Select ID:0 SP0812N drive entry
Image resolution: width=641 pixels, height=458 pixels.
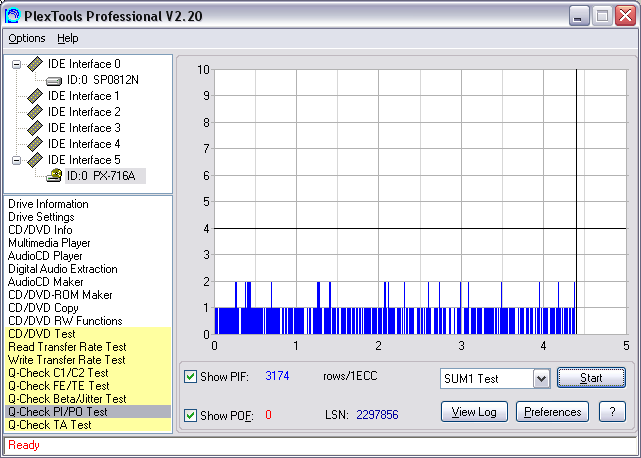point(103,80)
